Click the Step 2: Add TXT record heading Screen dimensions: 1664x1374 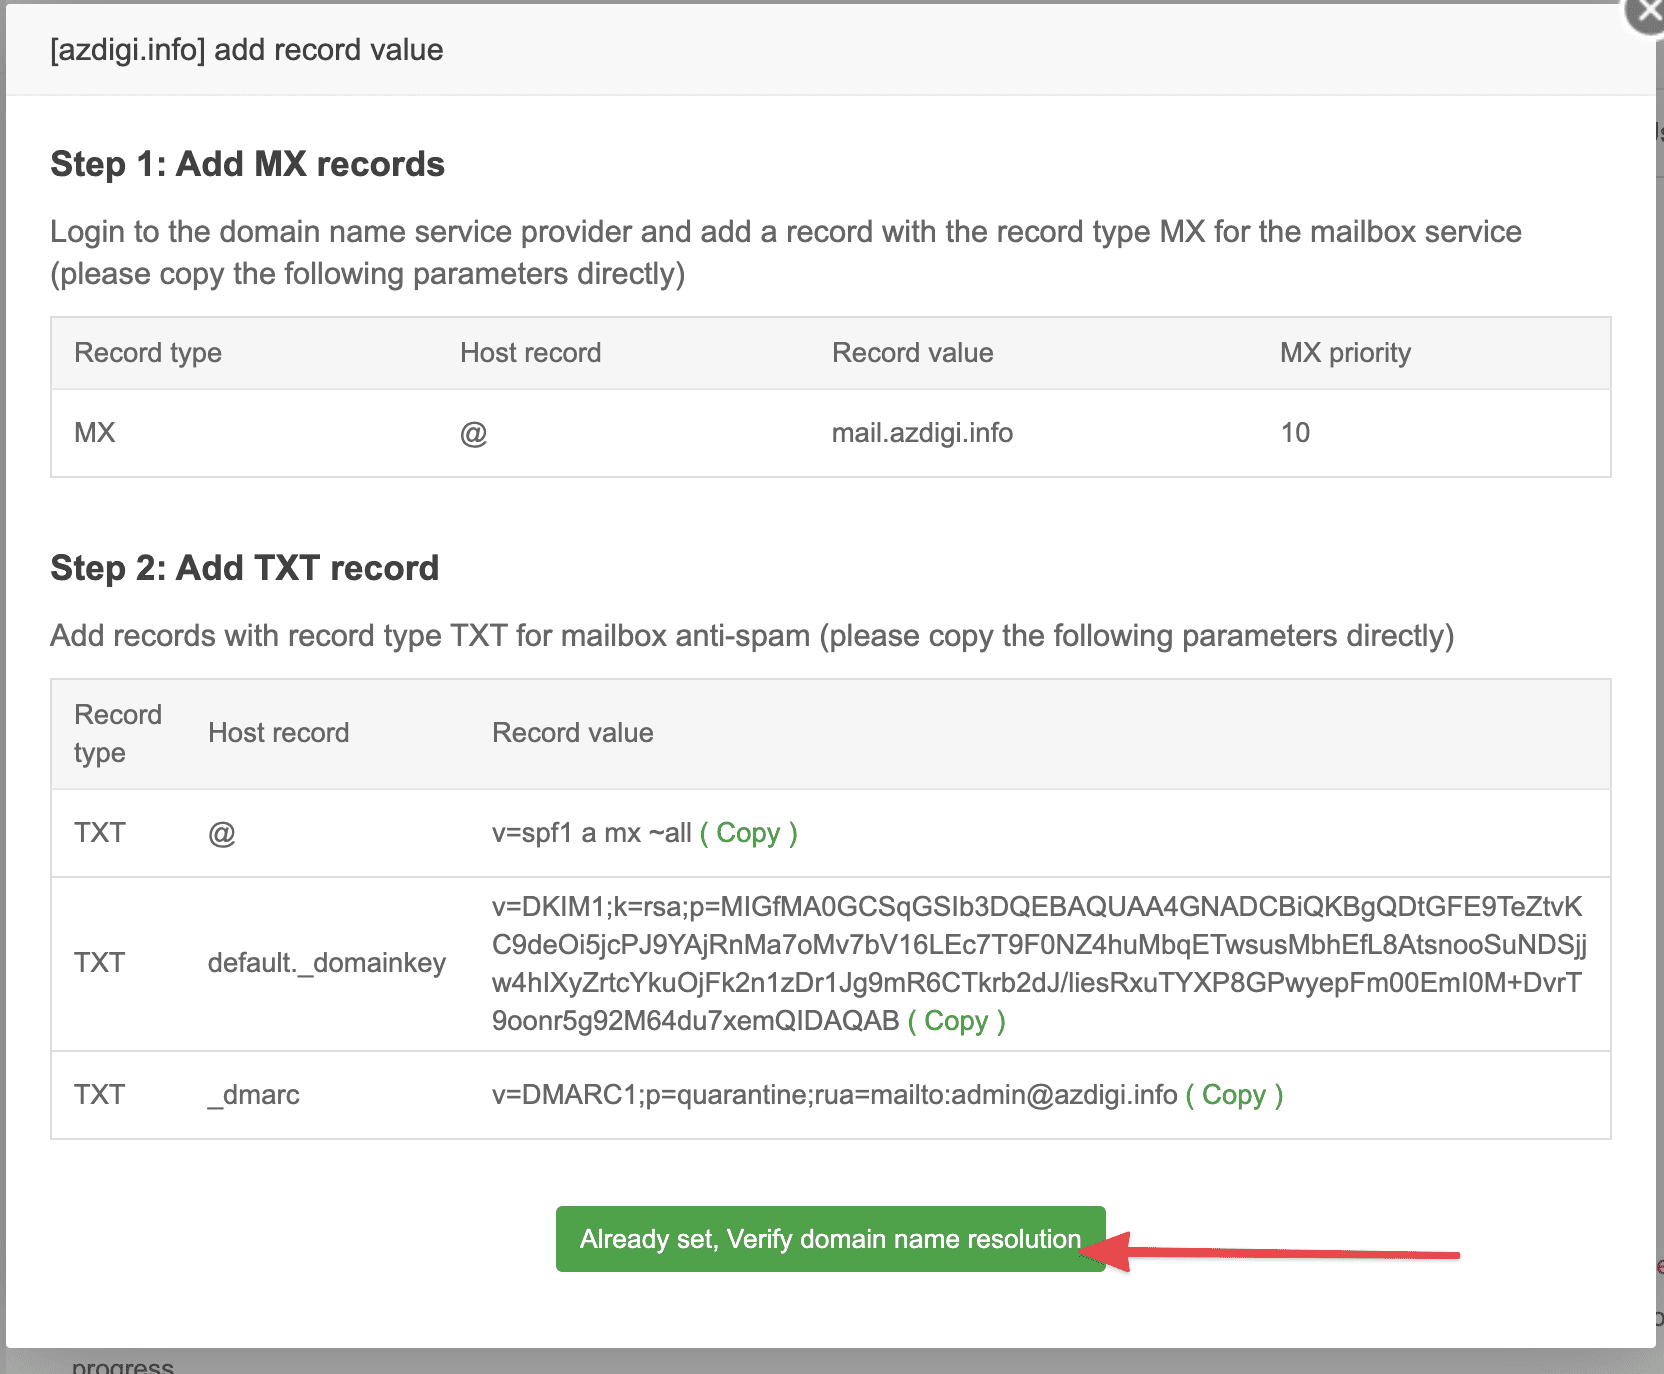pos(244,568)
